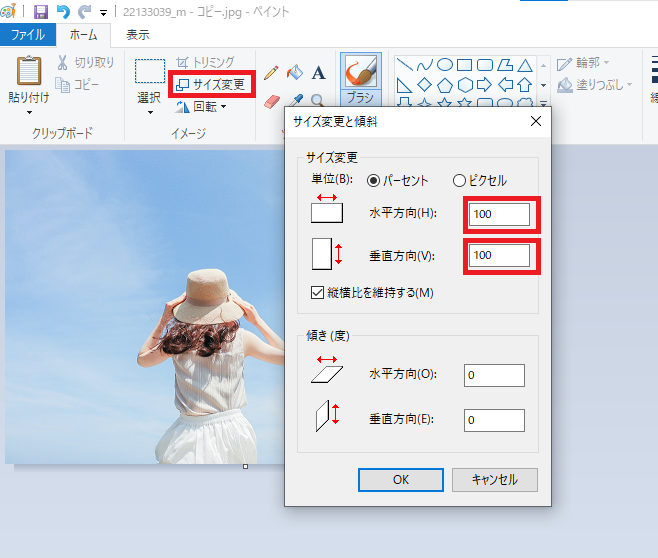This screenshot has width=658, height=558.
Task: Select the rectangular 選択 tool icon
Action: coord(150,71)
